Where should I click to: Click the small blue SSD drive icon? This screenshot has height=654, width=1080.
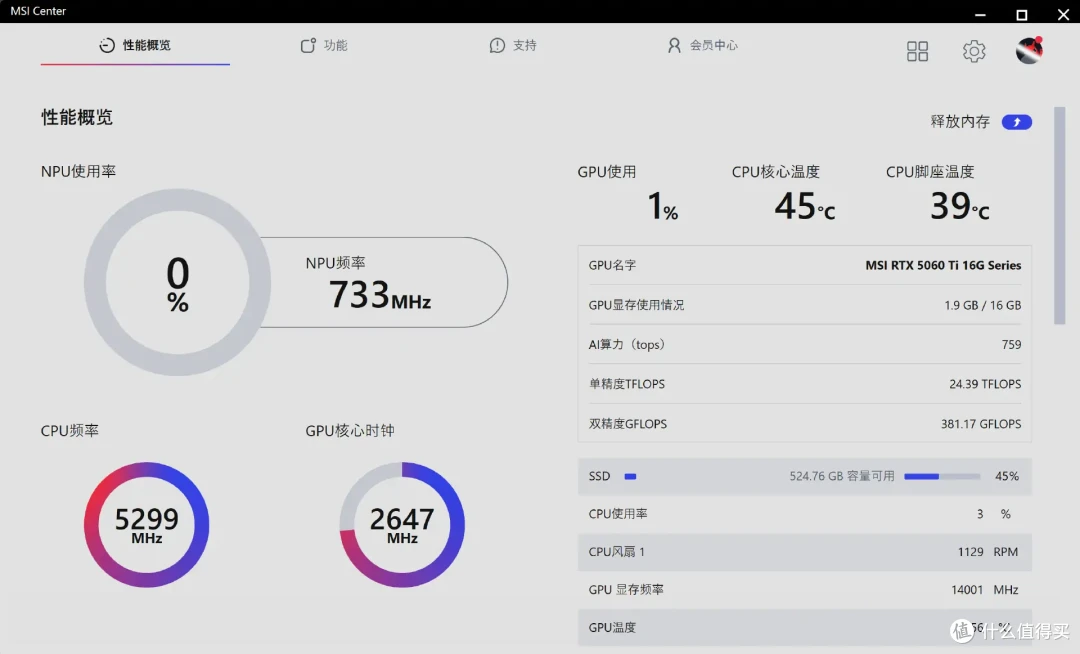click(x=630, y=476)
